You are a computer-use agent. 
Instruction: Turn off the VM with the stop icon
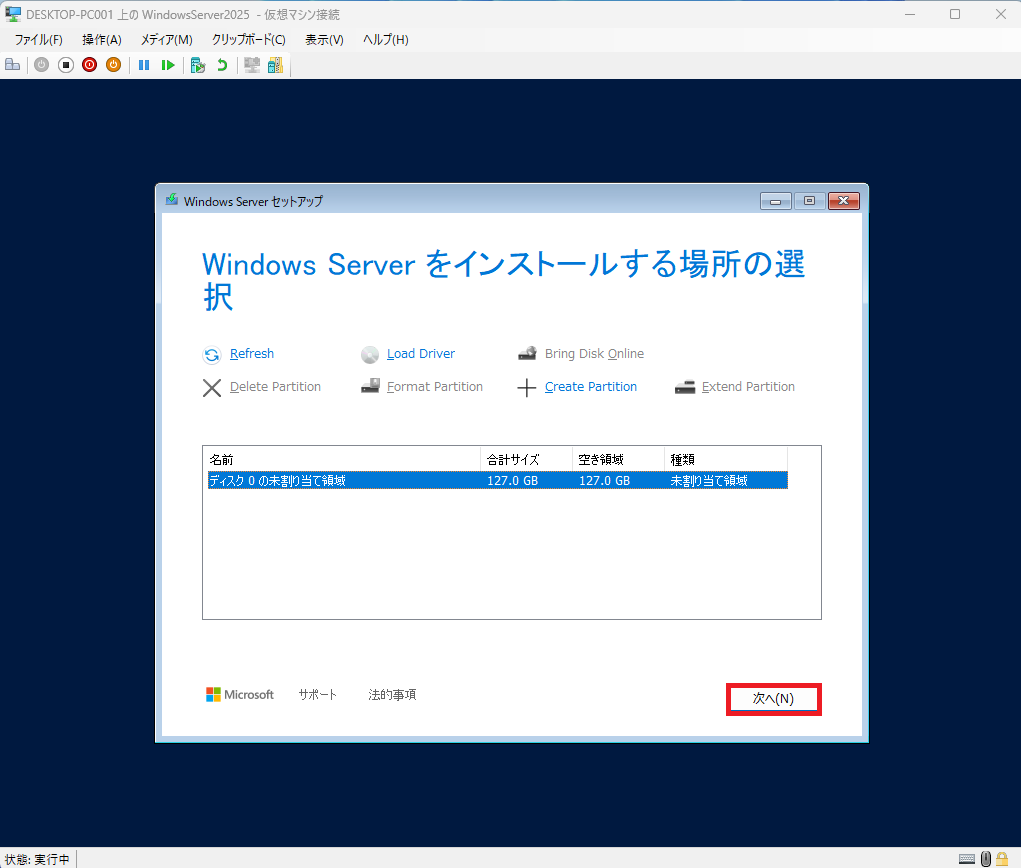pyautogui.click(x=66, y=65)
